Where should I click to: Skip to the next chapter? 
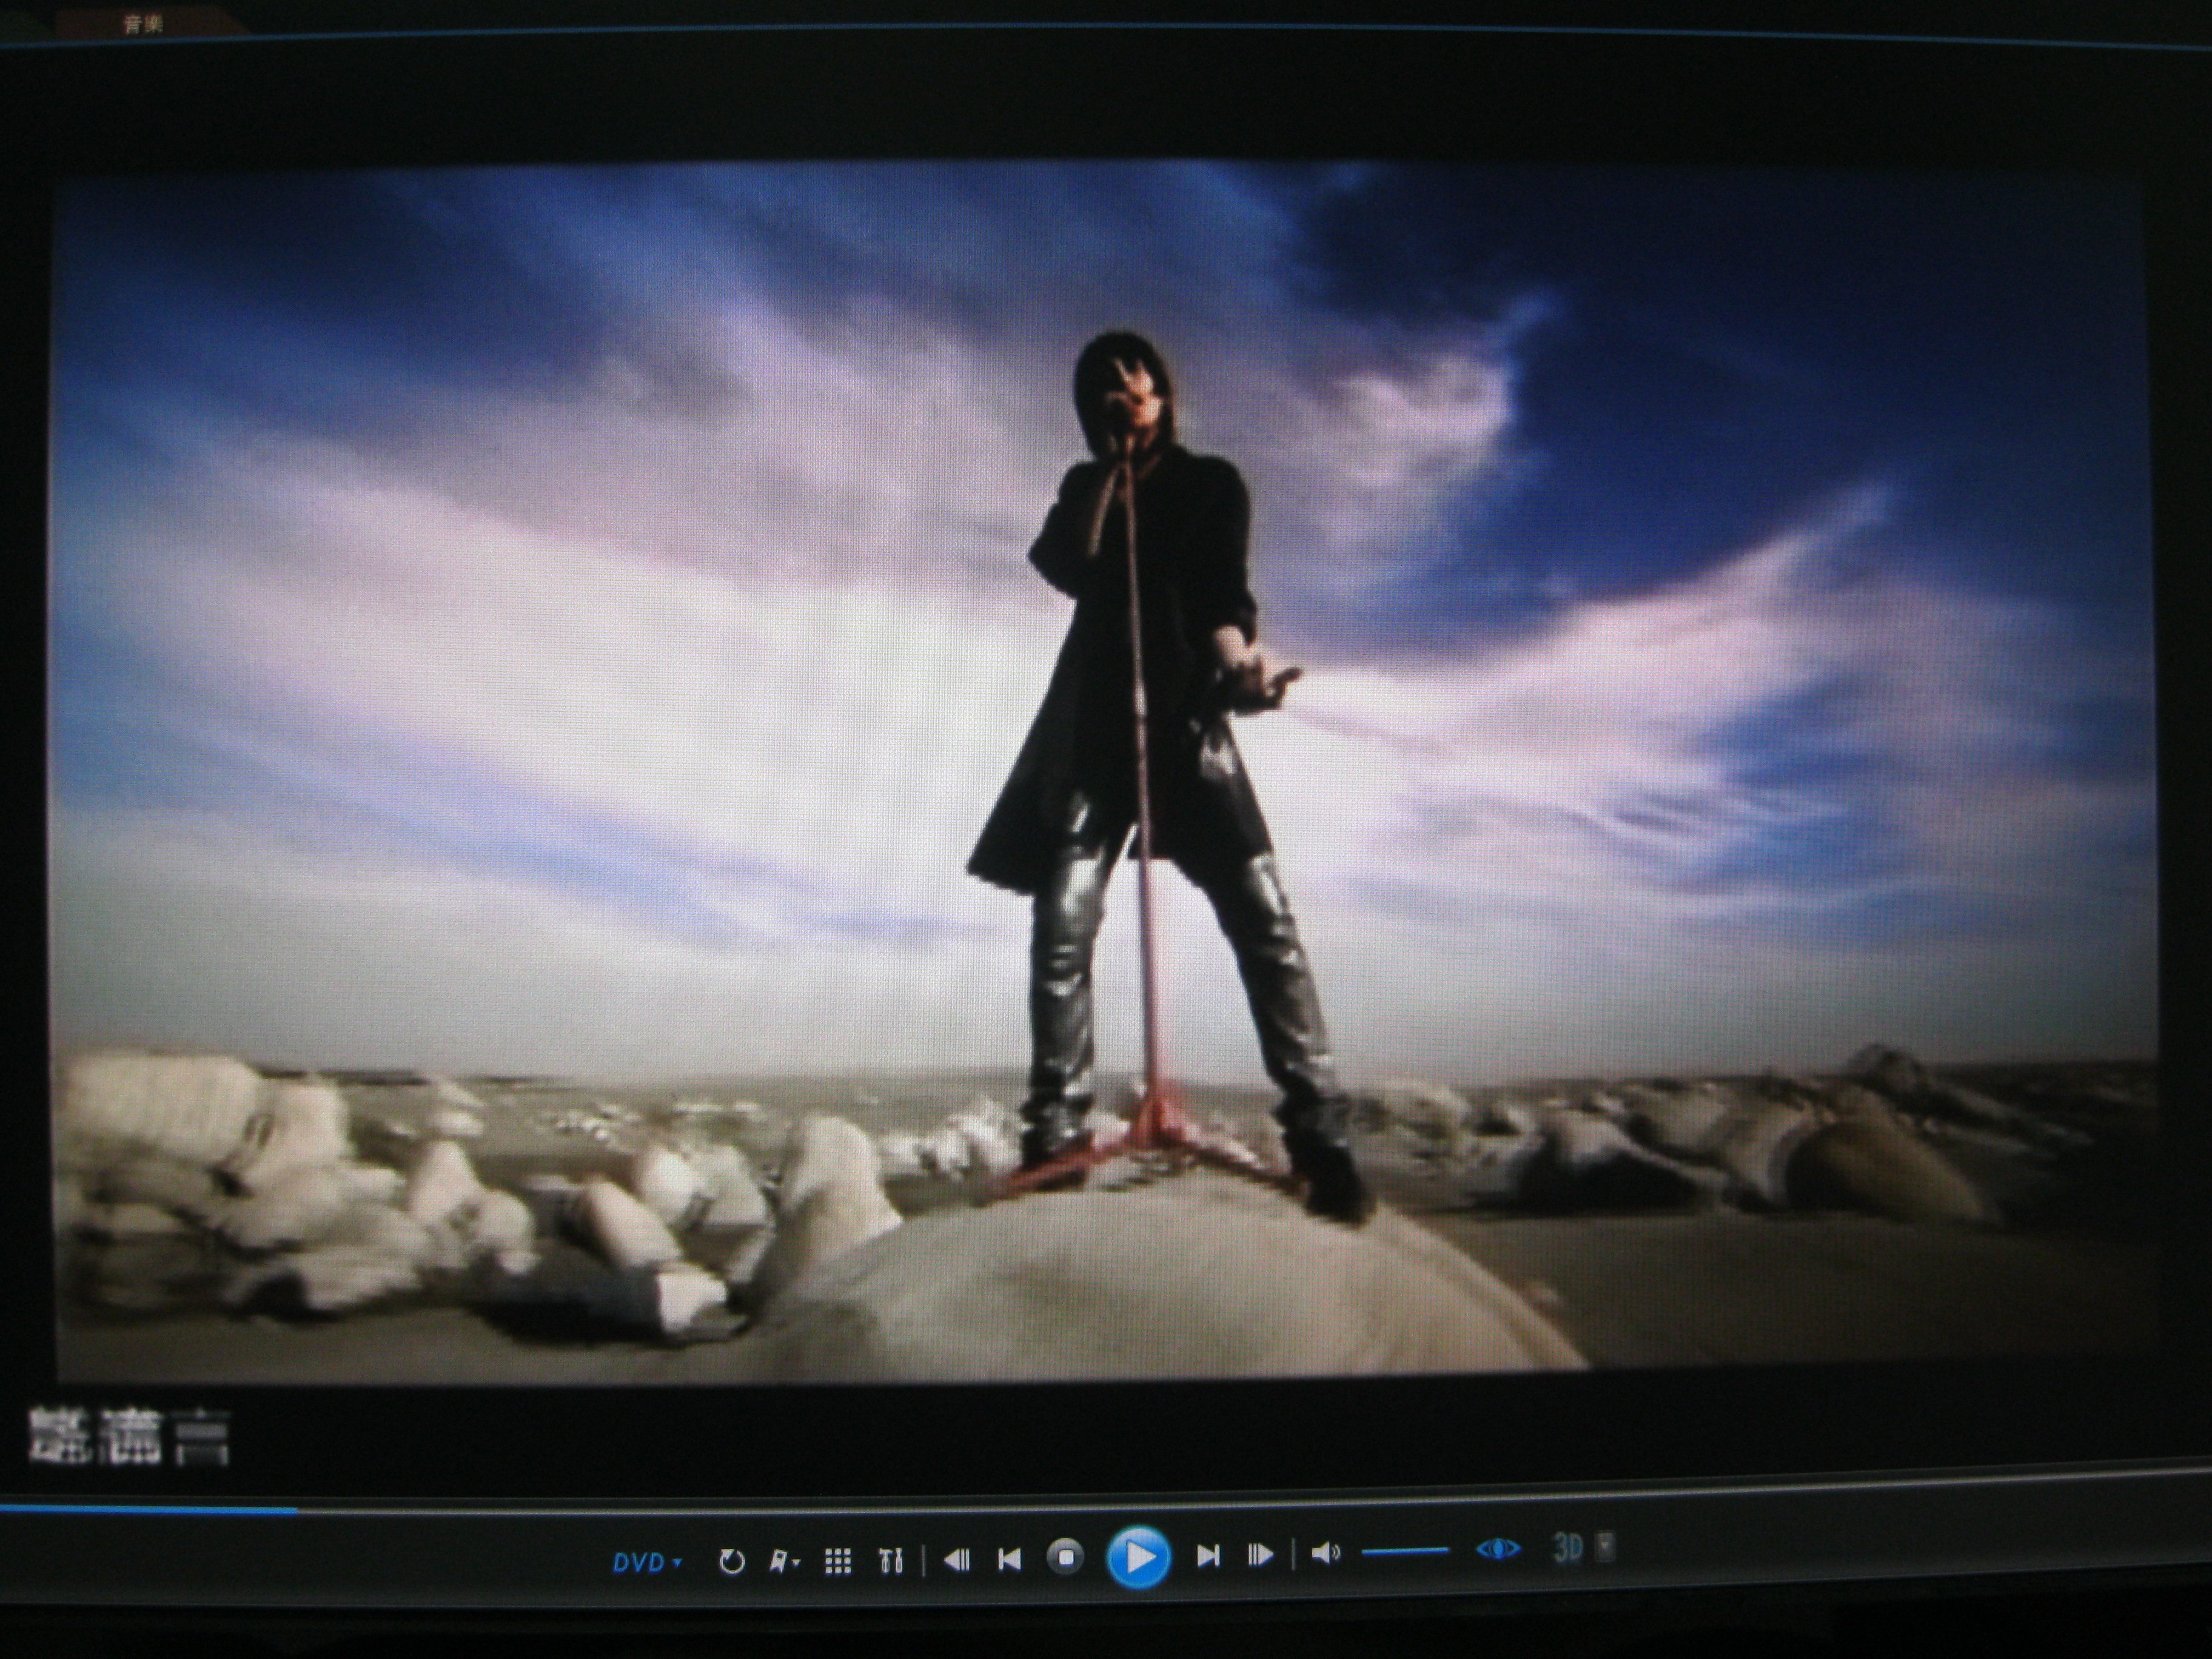pos(1208,1555)
